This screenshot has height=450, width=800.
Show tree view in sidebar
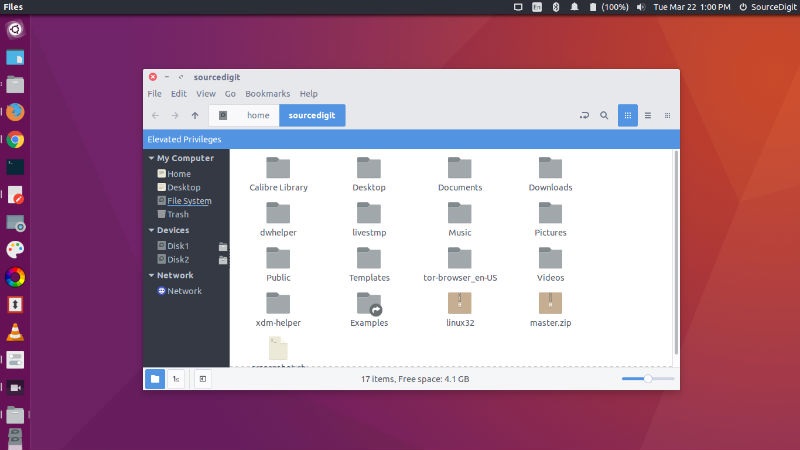pyautogui.click(x=176, y=379)
